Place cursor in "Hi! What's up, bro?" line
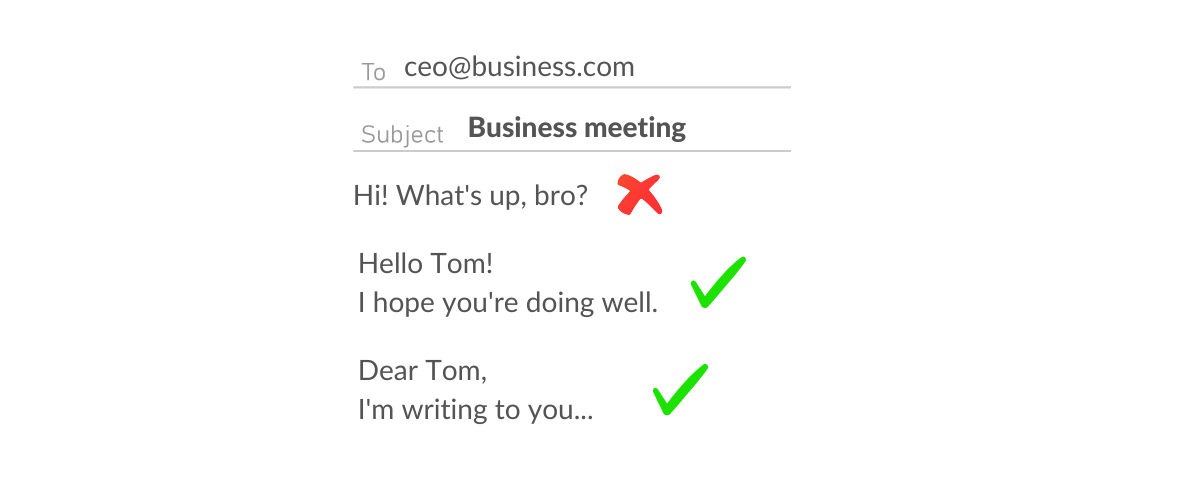 [470, 195]
